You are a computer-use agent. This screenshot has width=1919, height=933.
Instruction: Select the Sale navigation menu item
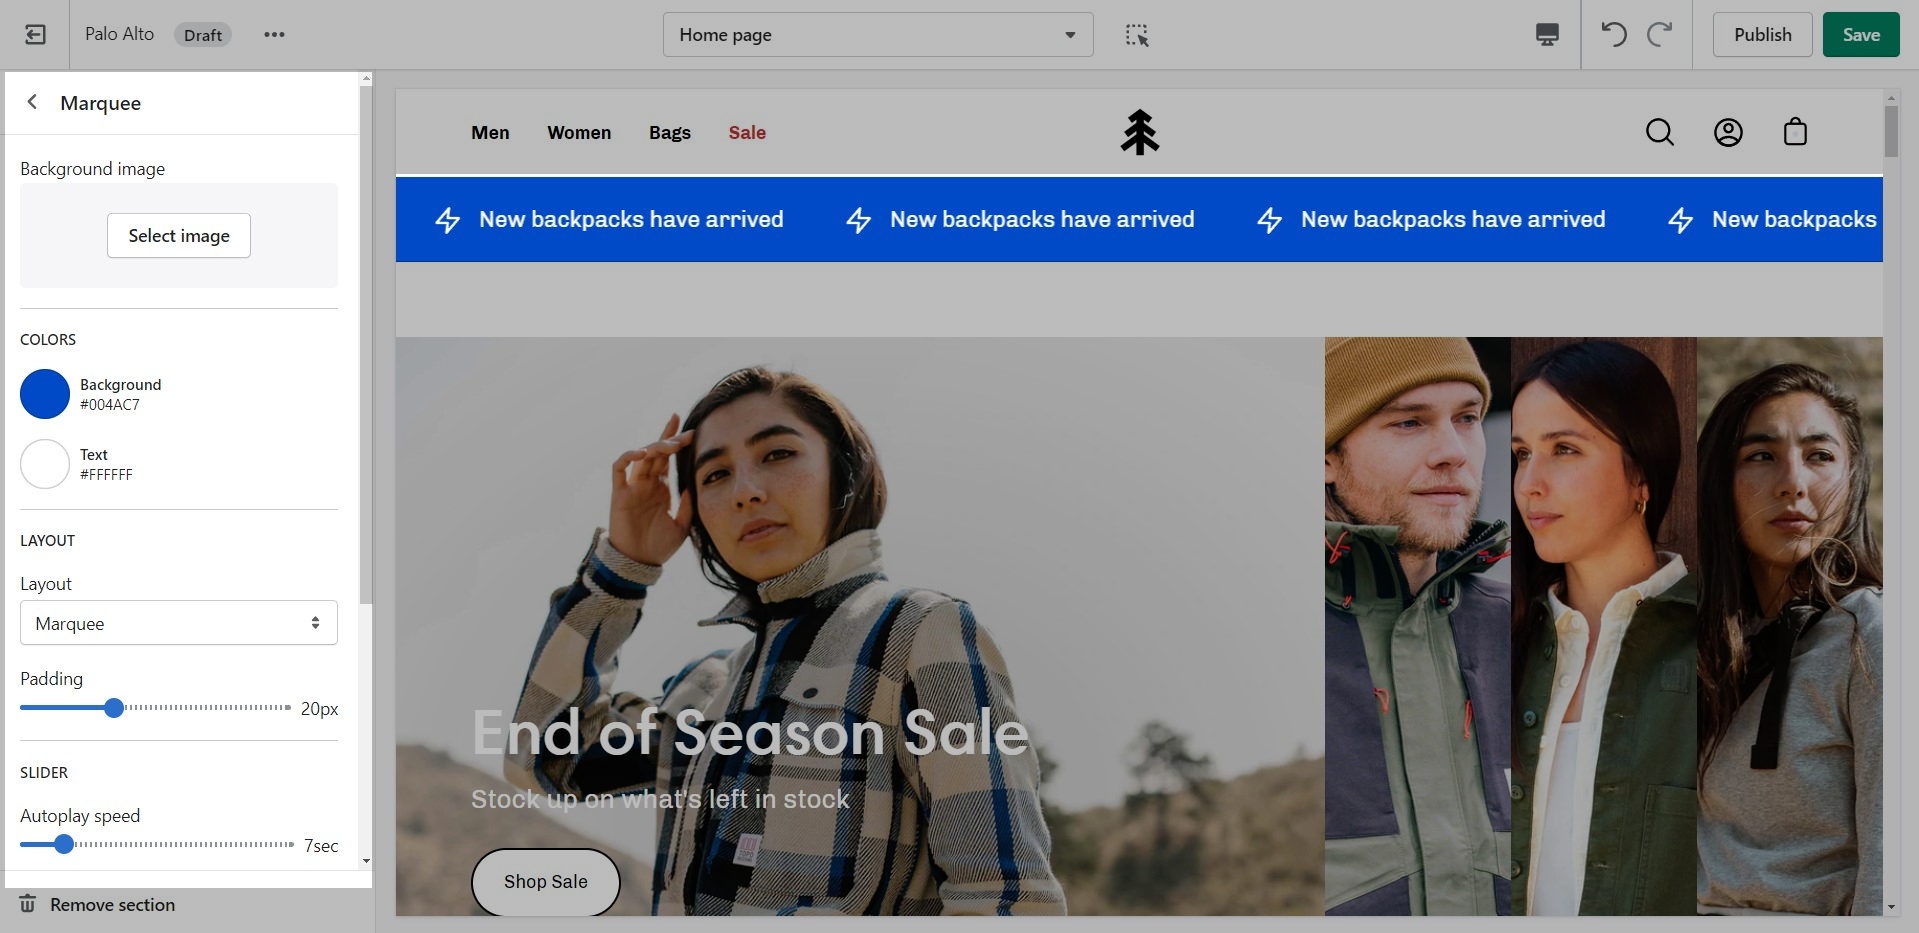tap(746, 133)
